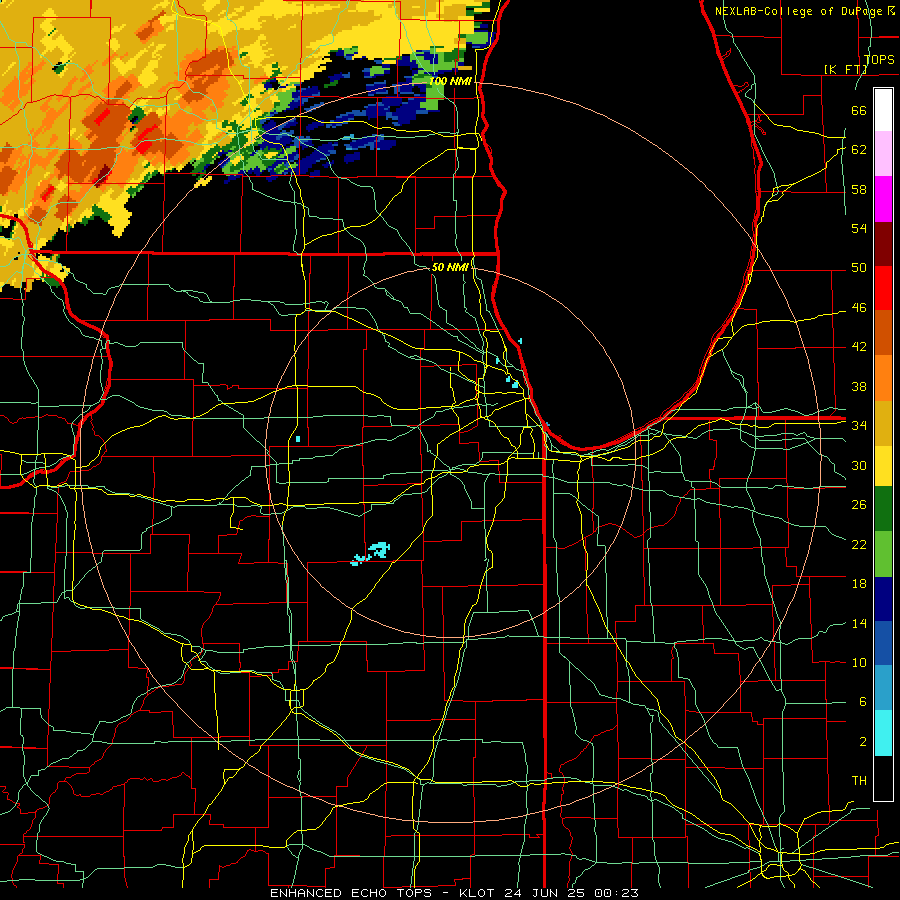Click the legend value '42'

859,347
